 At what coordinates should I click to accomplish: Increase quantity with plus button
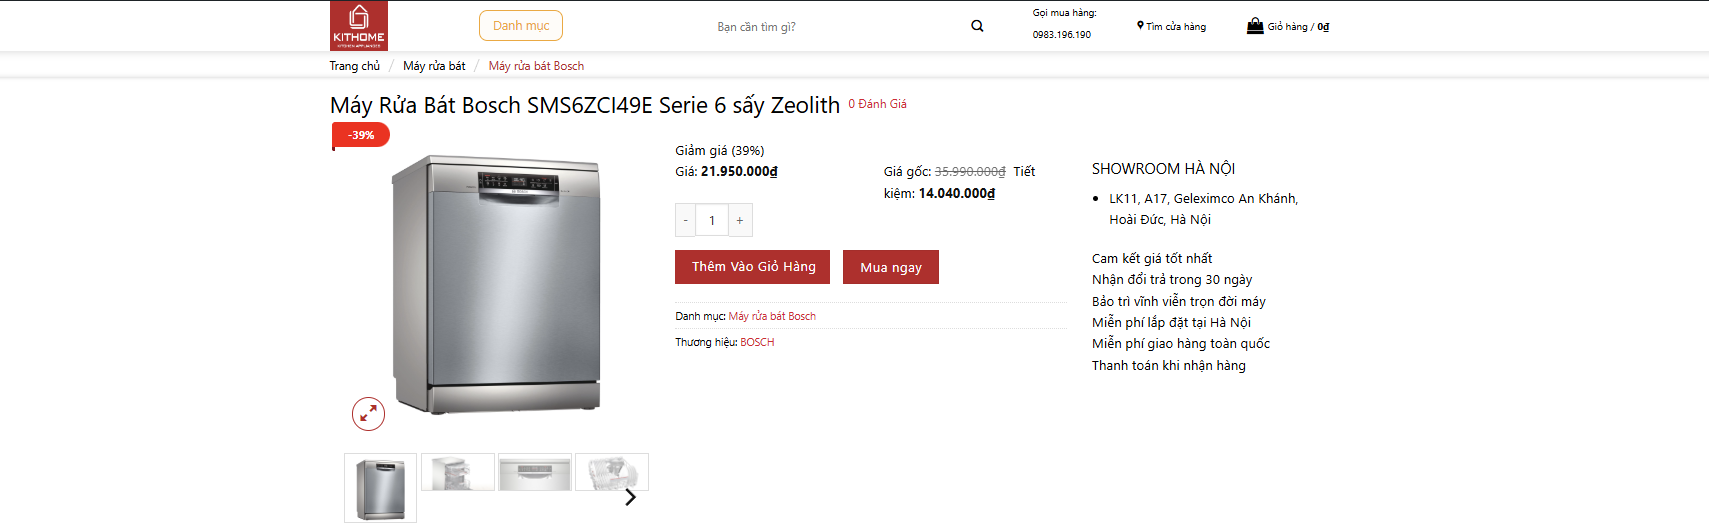click(740, 220)
